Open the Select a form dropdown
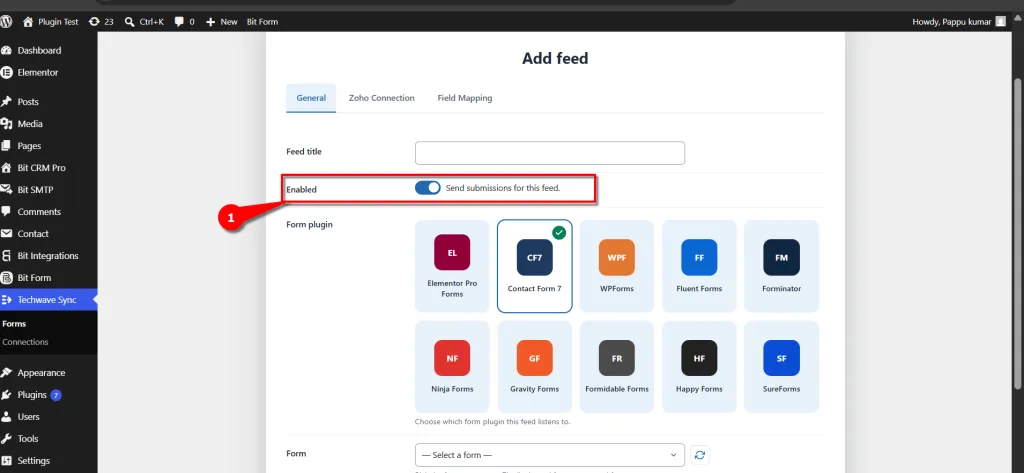 coord(550,455)
